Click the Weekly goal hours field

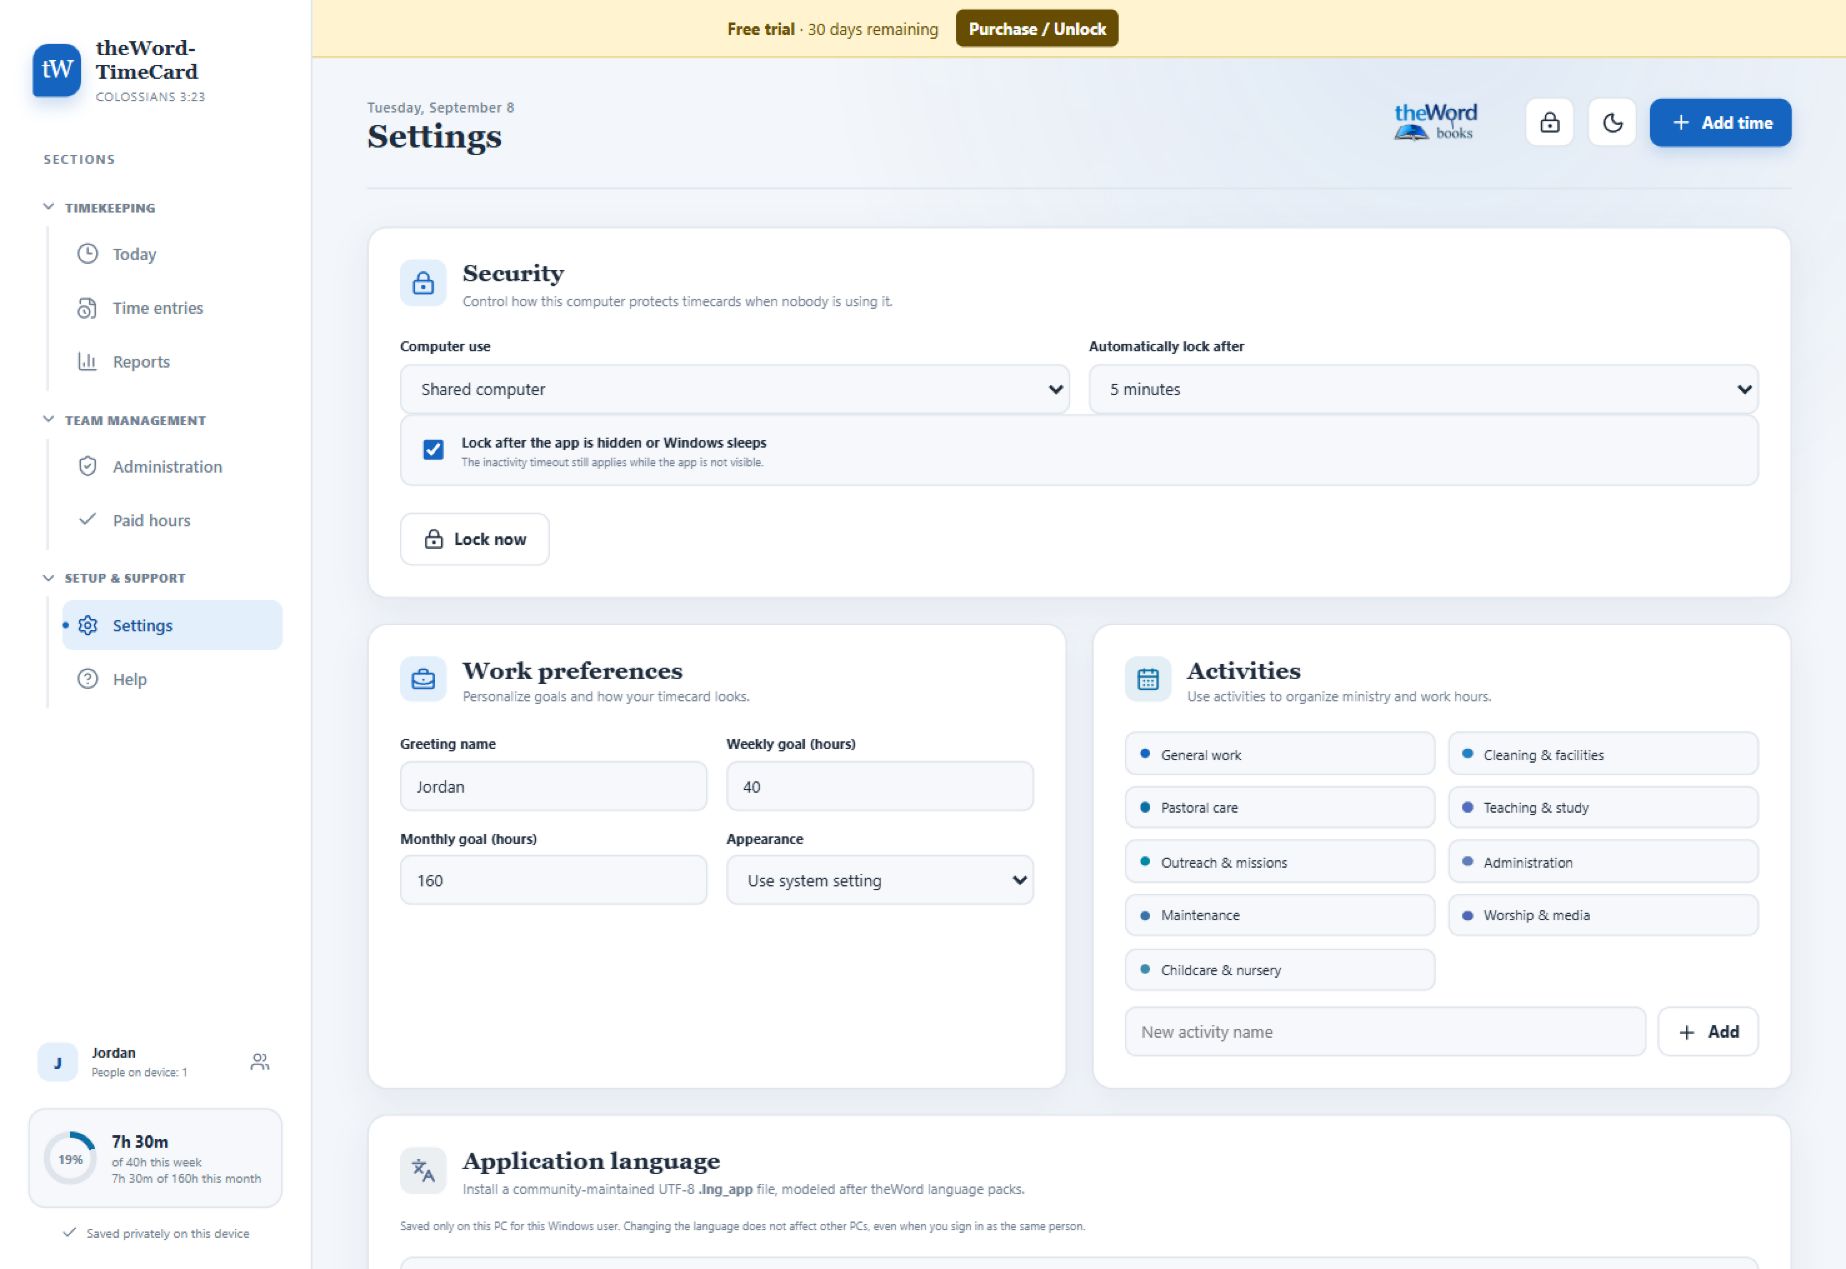coord(880,787)
